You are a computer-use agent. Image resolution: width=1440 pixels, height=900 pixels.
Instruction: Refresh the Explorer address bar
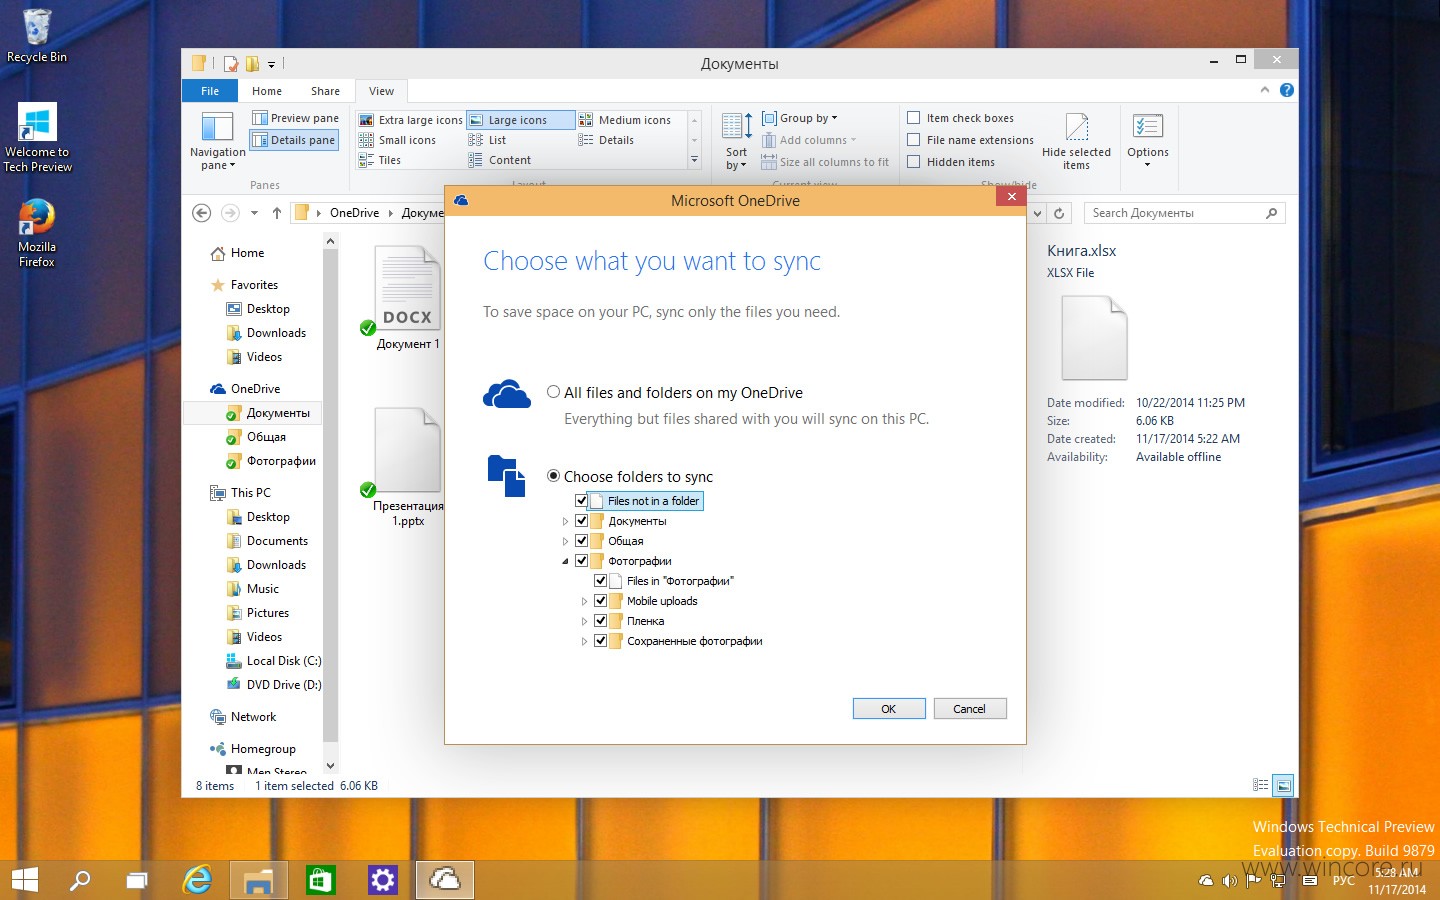point(1059,213)
